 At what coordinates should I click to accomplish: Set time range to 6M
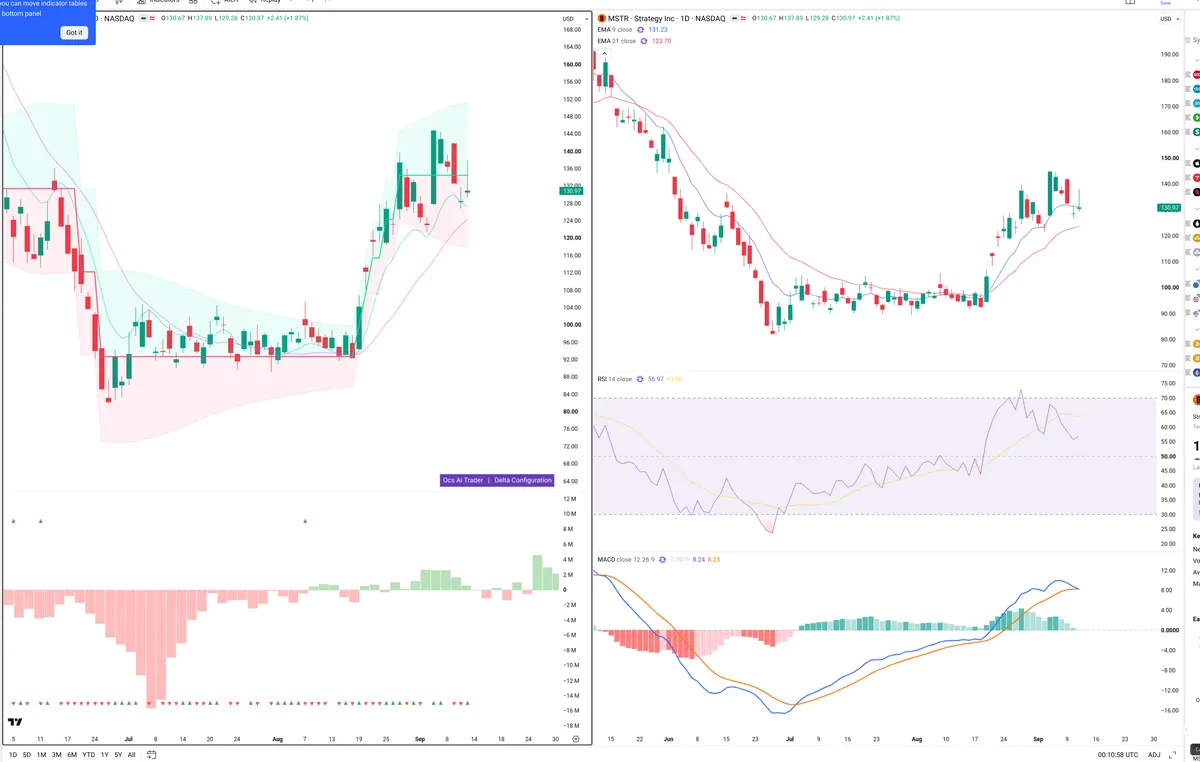click(x=72, y=755)
